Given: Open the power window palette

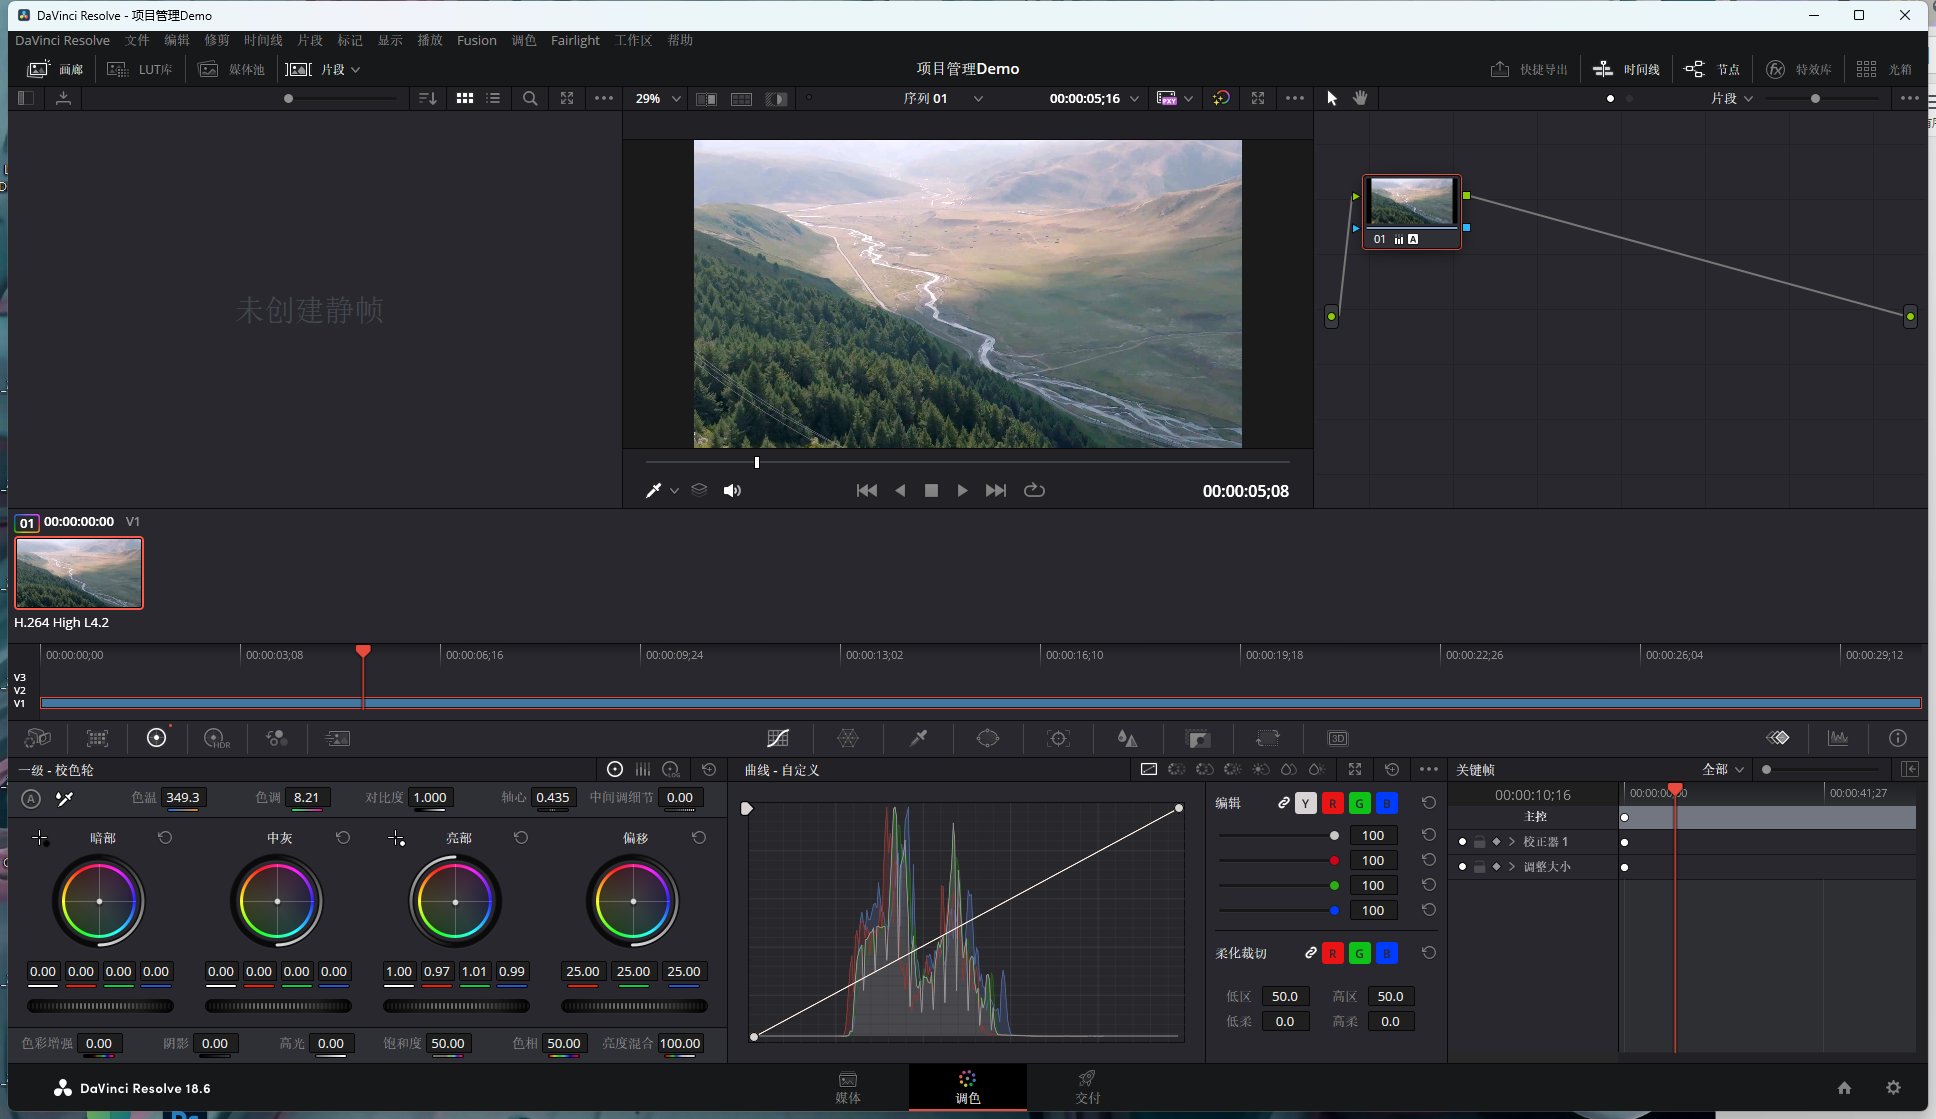Looking at the screenshot, I should 988,738.
